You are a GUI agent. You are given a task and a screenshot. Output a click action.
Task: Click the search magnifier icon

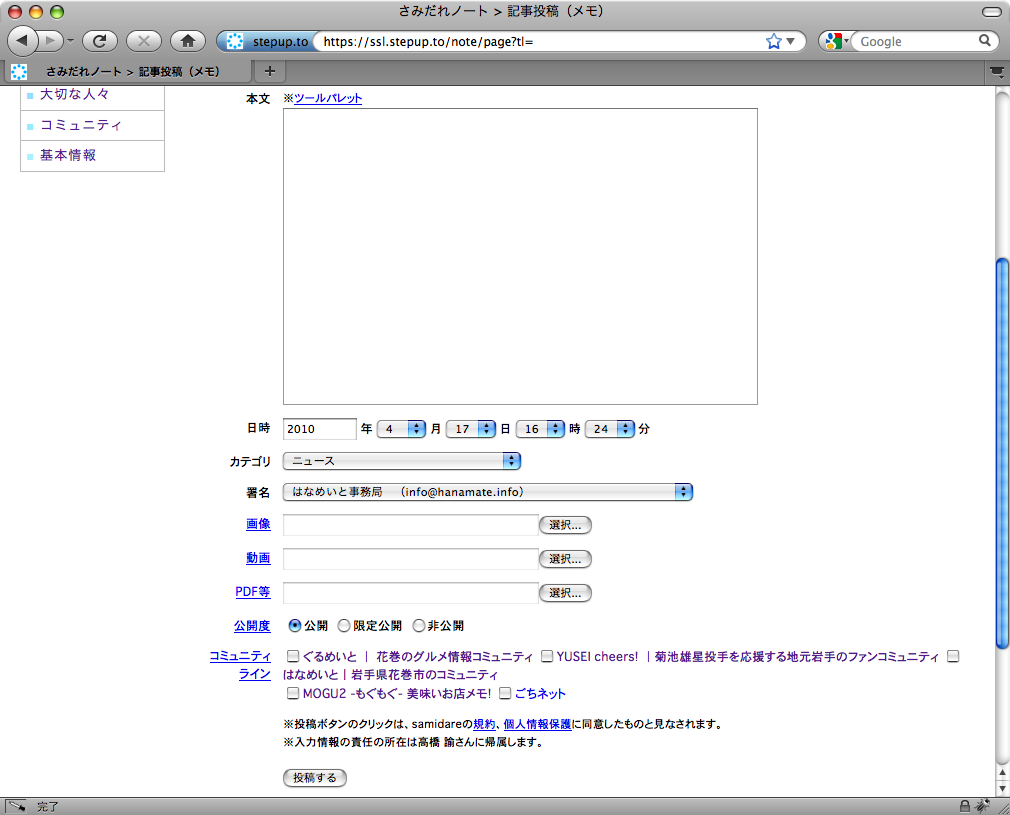pyautogui.click(x=985, y=41)
